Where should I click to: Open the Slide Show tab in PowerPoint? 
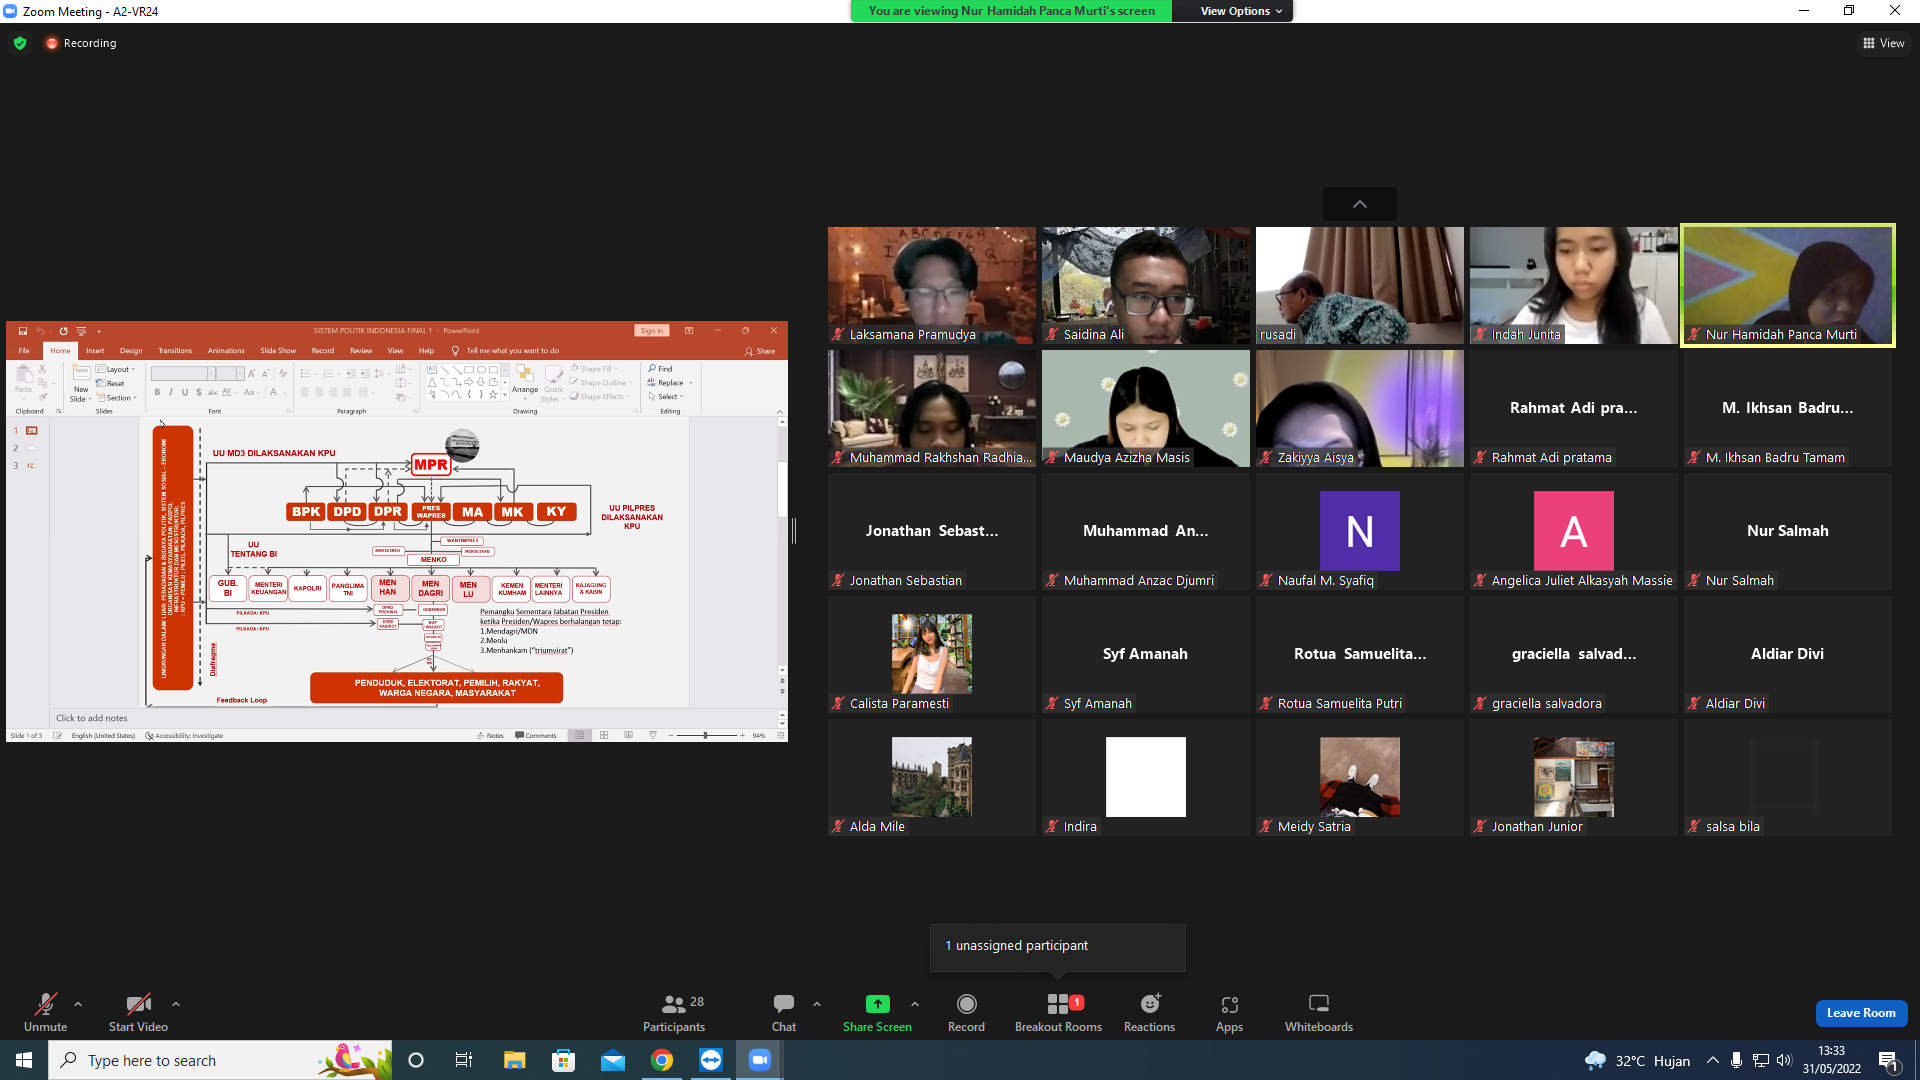click(278, 351)
